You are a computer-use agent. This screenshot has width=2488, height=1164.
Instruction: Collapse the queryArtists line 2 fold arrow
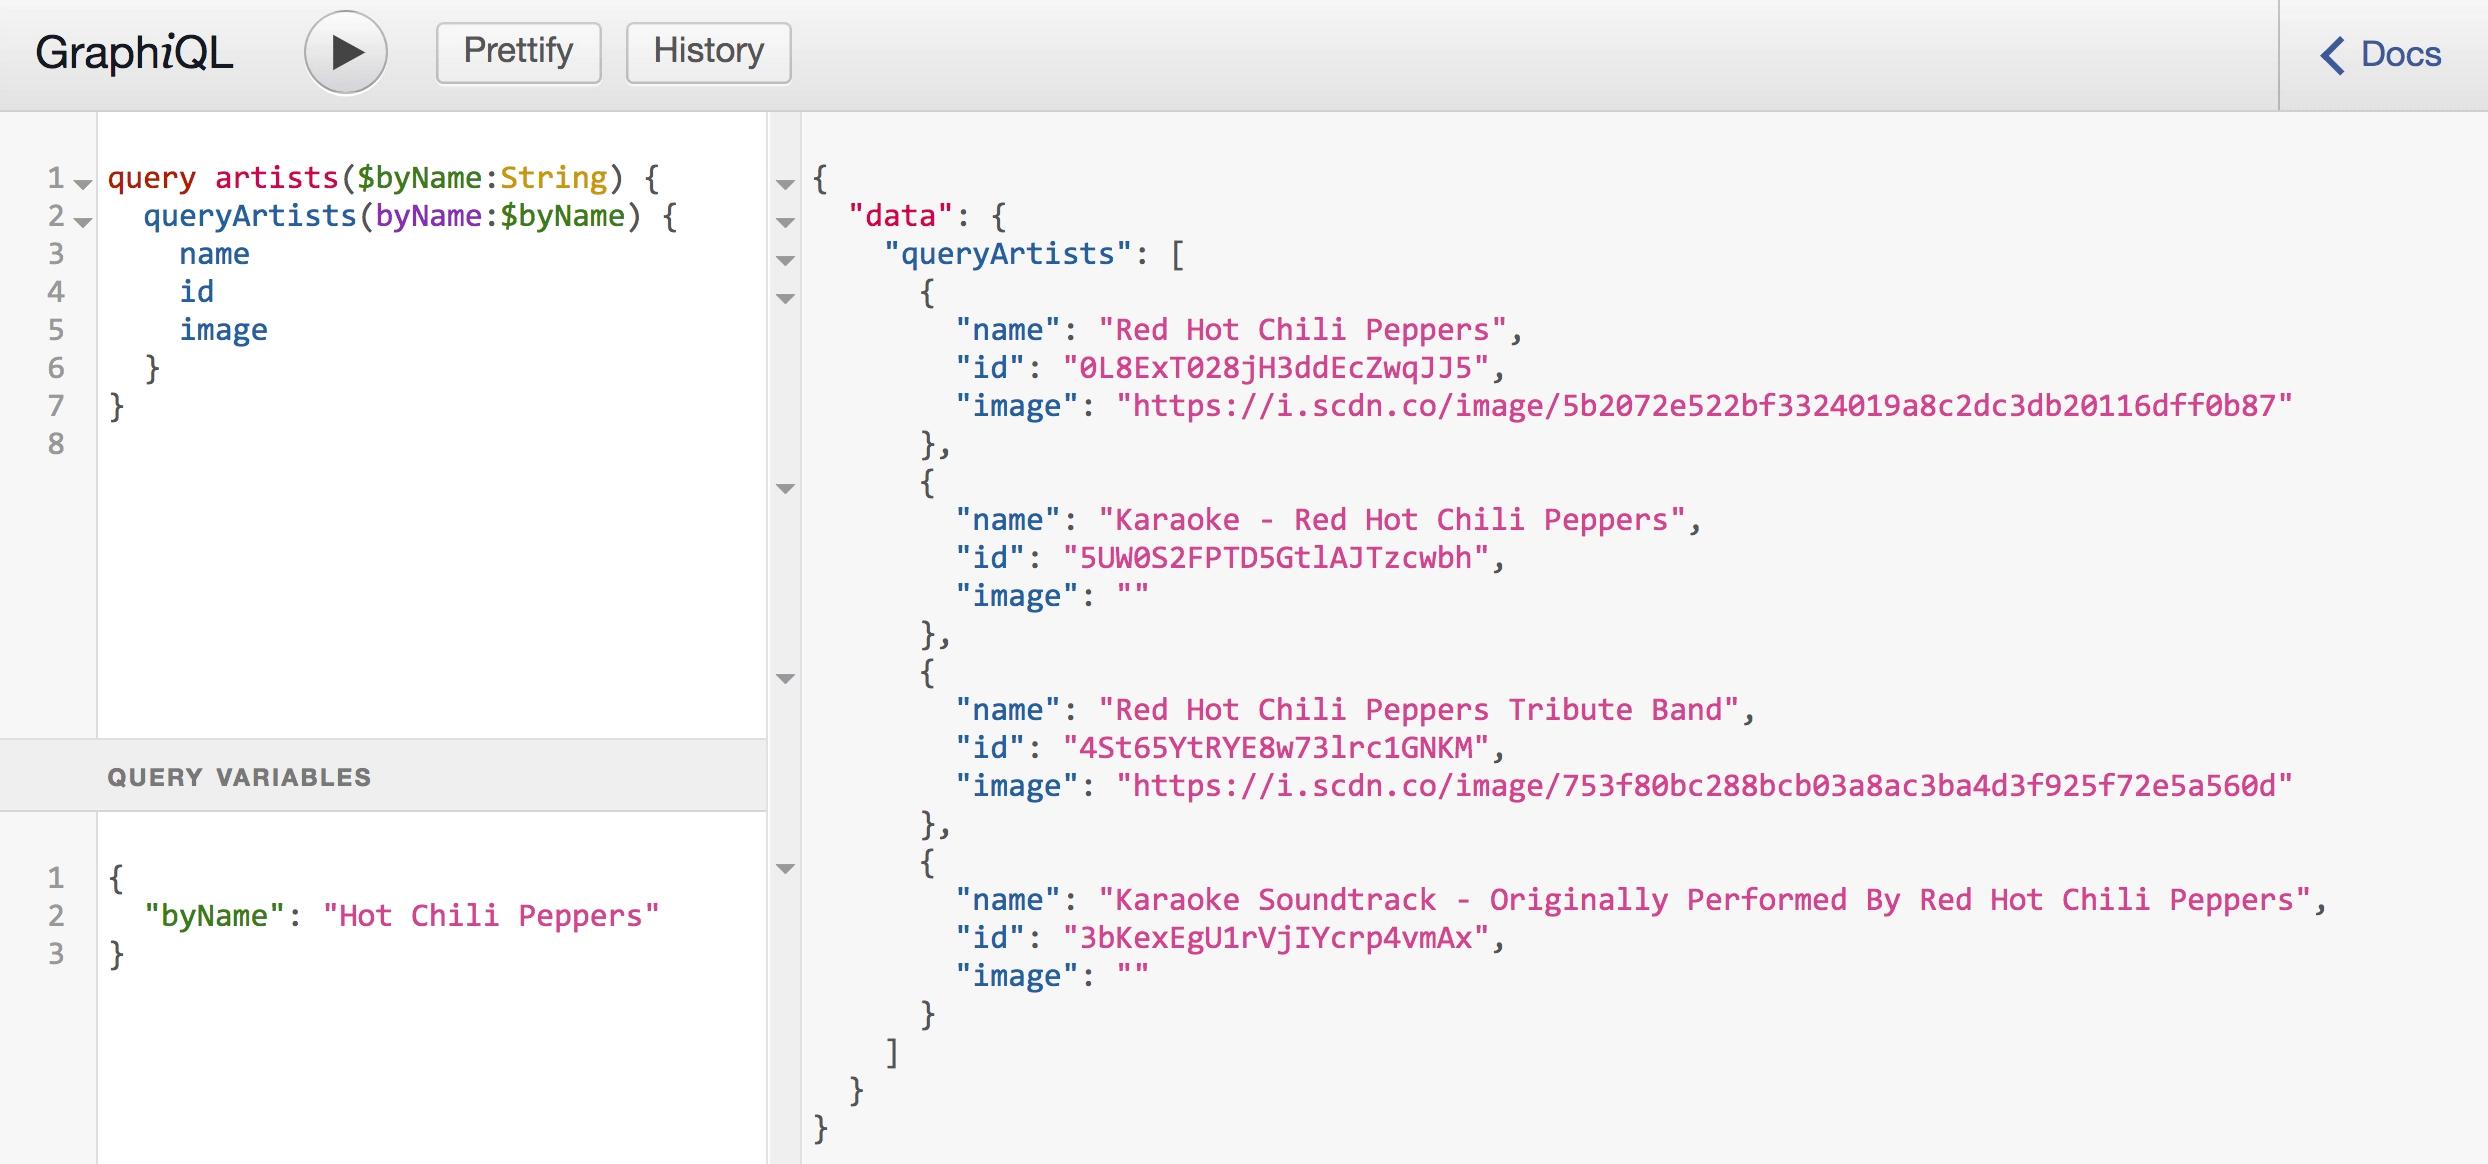coord(83,222)
